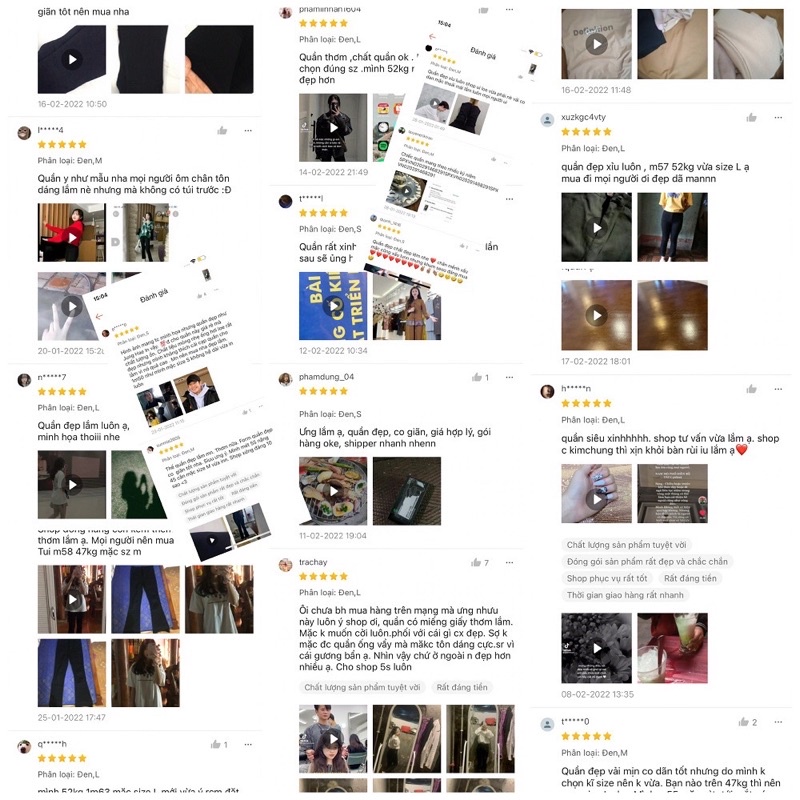Open more options on phamdung_04 review
The image size is (800, 800).
pyautogui.click(x=509, y=377)
